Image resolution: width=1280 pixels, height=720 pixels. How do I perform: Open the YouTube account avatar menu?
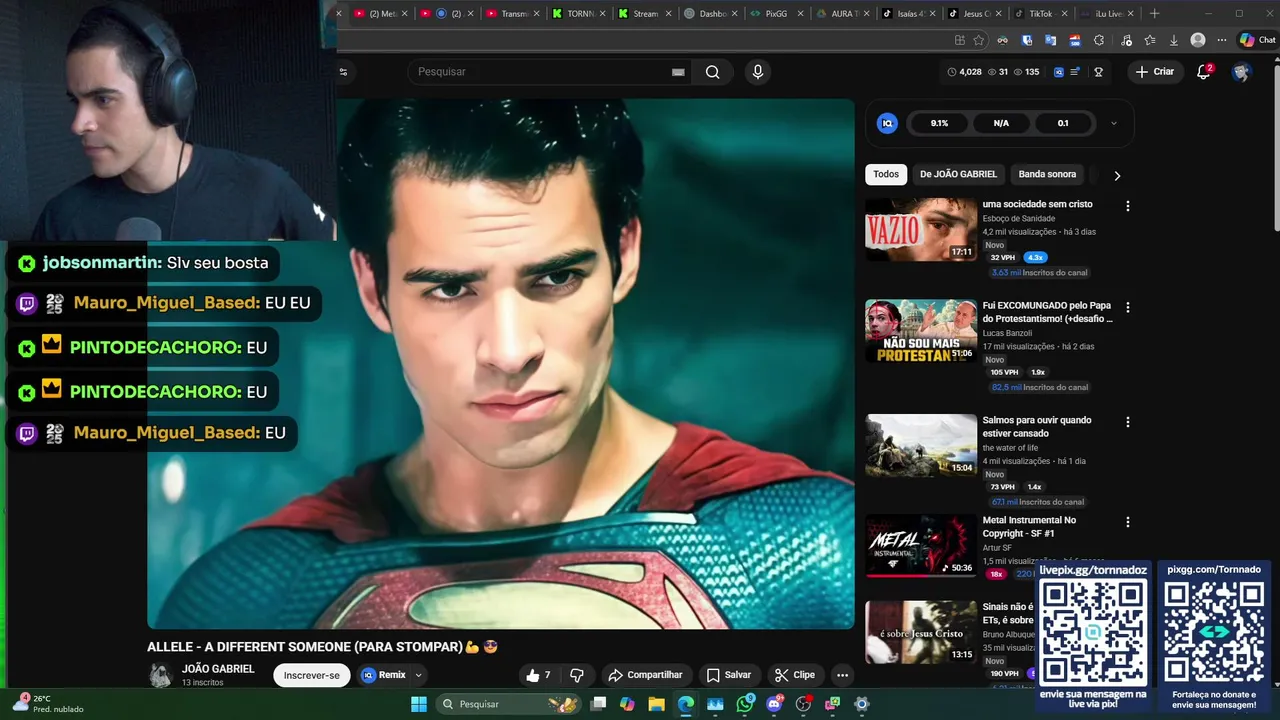pyautogui.click(x=1241, y=72)
